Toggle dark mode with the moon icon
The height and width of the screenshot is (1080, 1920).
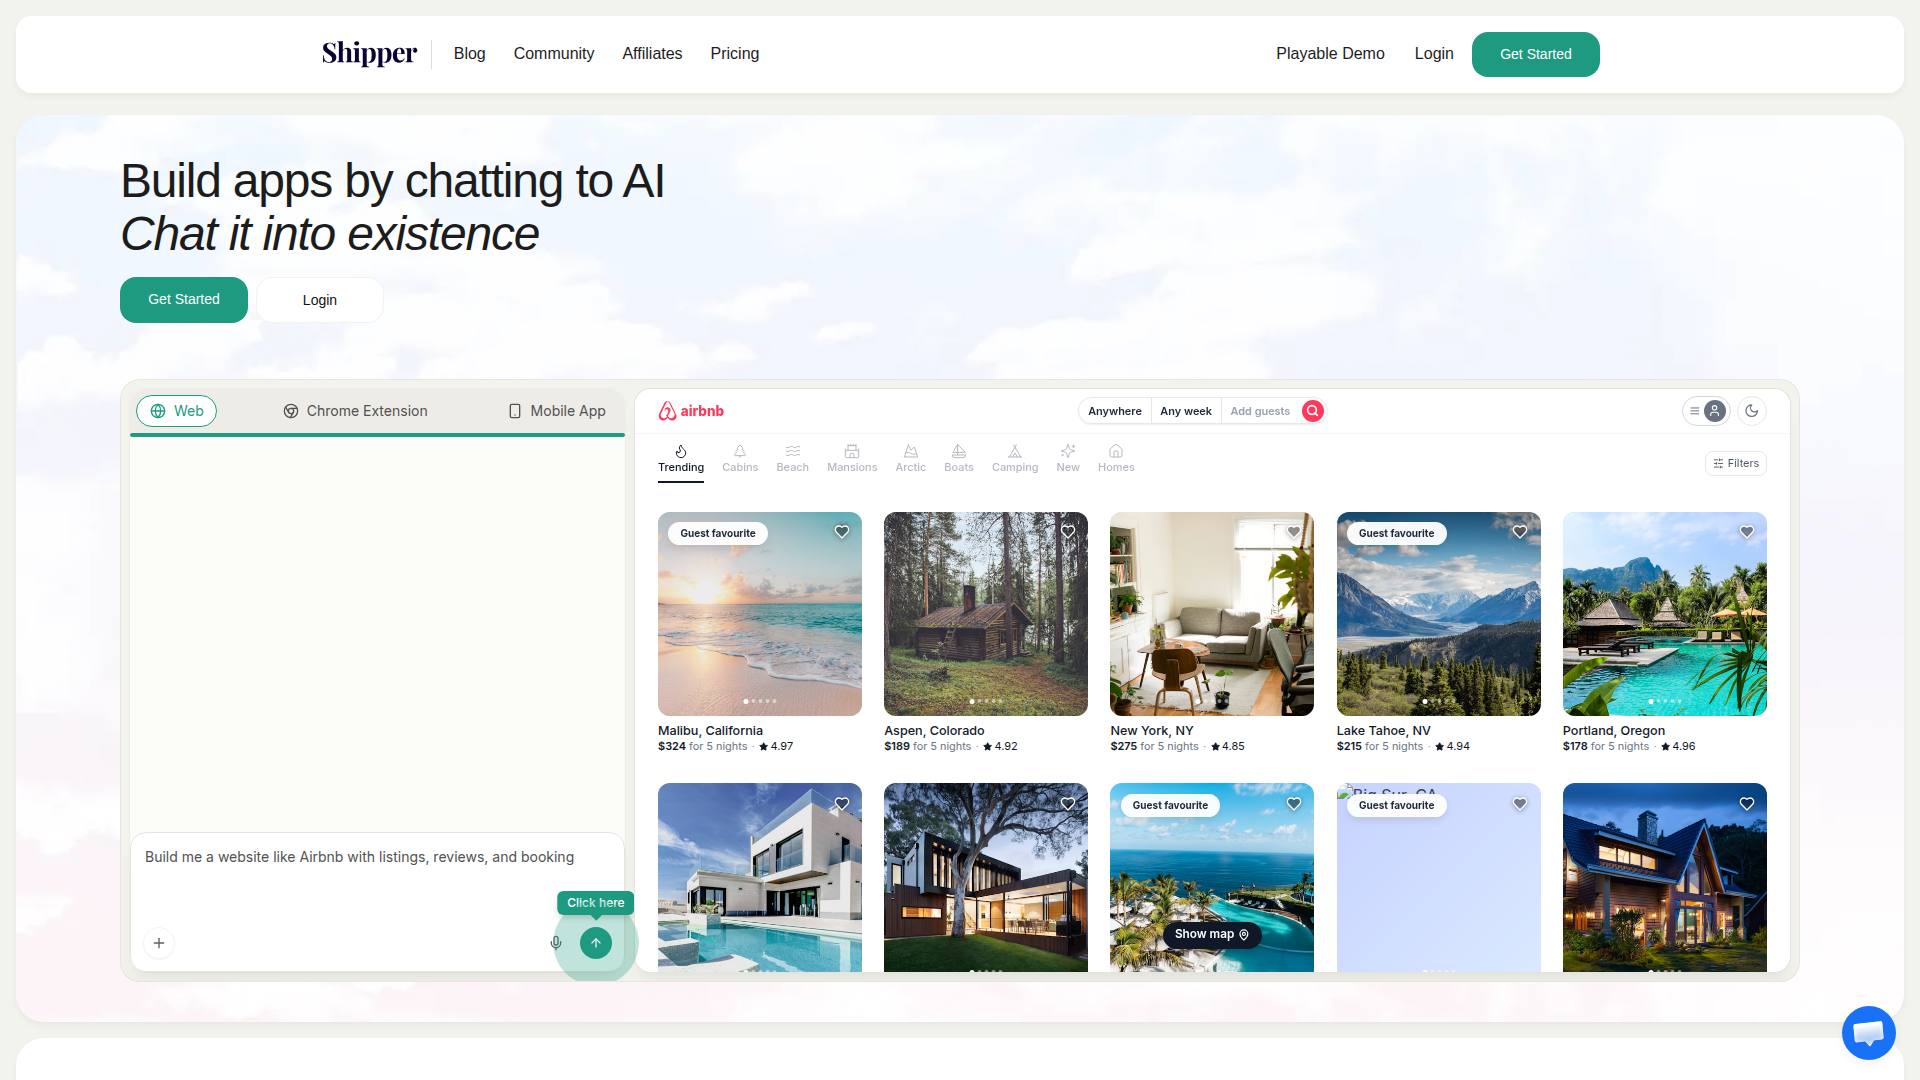(1751, 411)
